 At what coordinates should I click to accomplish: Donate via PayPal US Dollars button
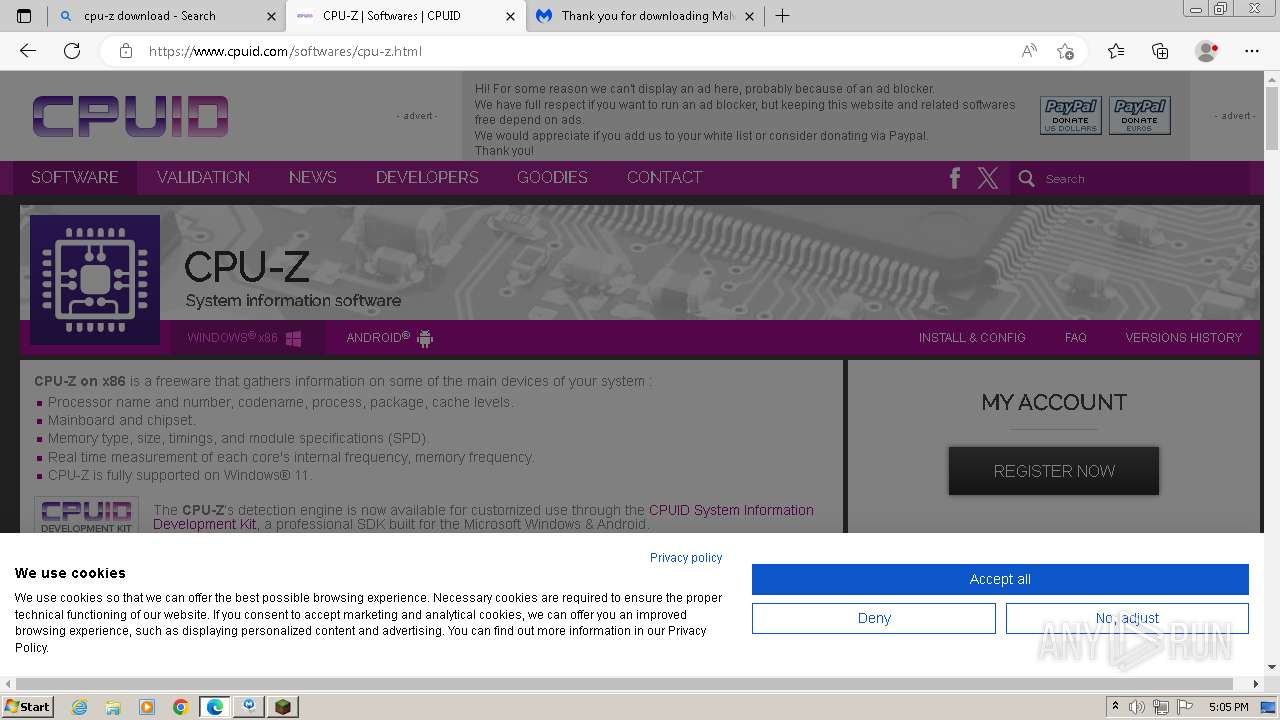[x=1071, y=116]
